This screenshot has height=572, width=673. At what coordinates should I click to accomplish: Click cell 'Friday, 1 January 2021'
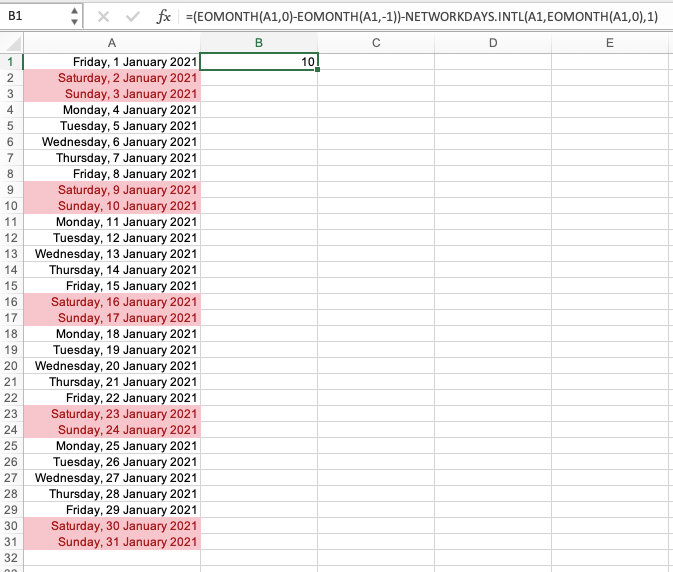[112, 62]
